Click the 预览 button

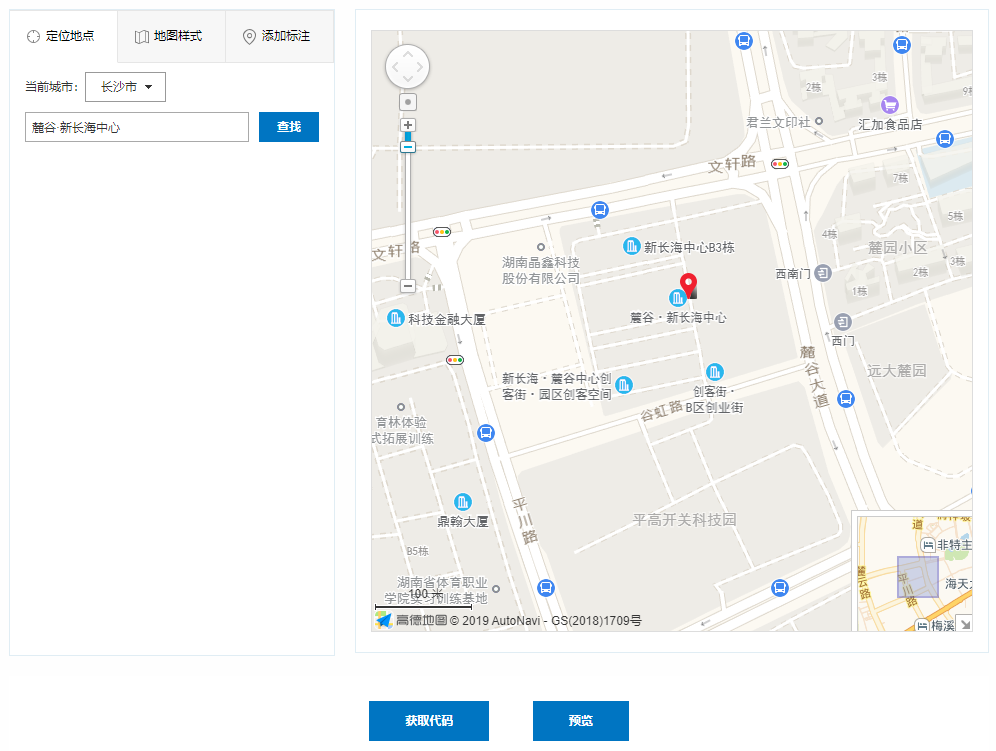tap(581, 721)
